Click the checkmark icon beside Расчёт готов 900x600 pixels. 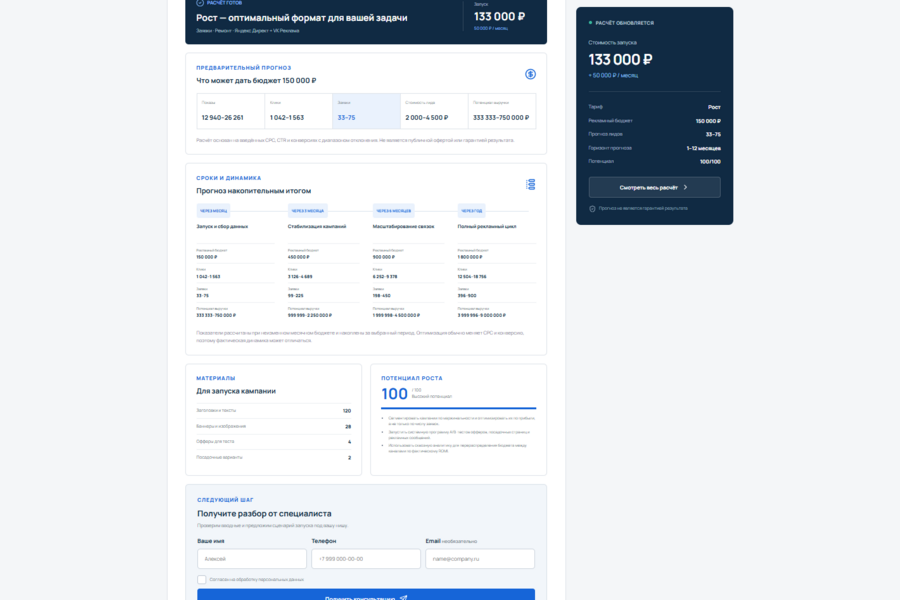coord(200,3)
